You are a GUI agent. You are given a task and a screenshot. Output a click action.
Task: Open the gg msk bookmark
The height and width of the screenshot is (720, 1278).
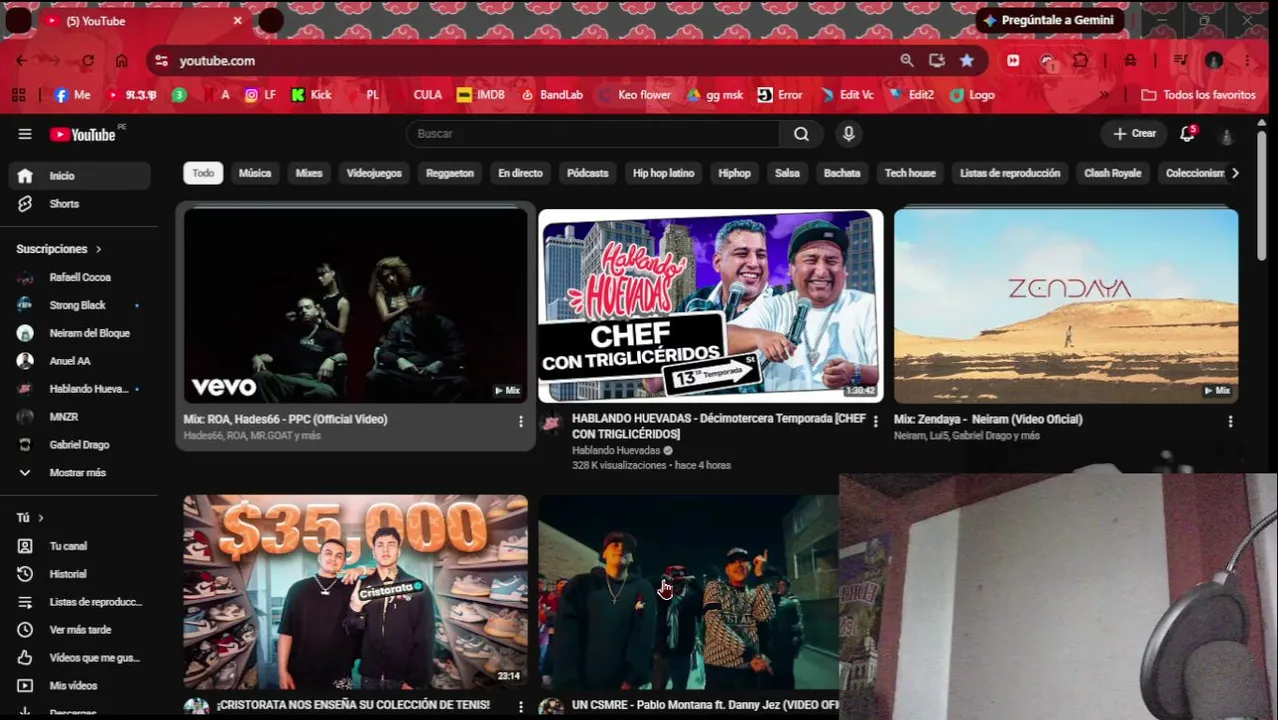715,95
